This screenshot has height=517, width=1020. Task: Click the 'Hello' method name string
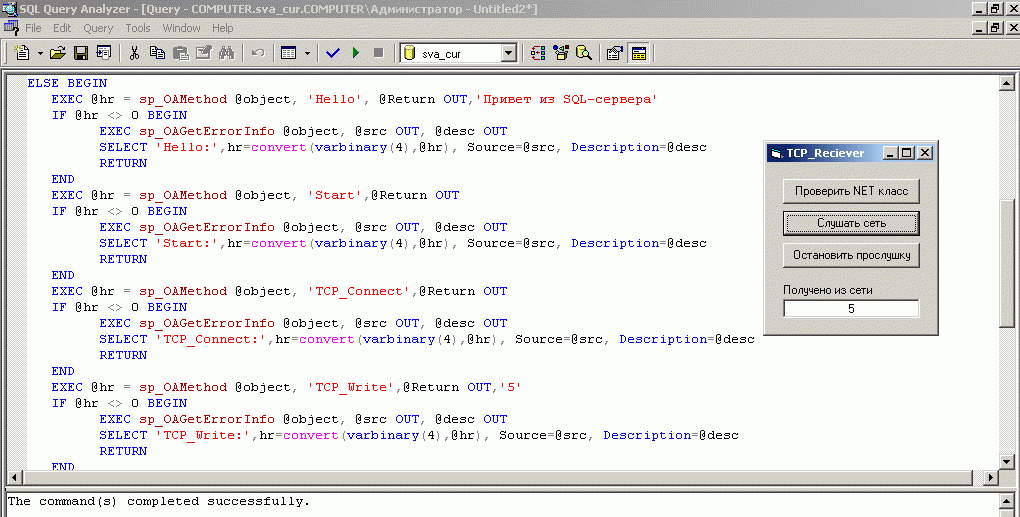335,99
